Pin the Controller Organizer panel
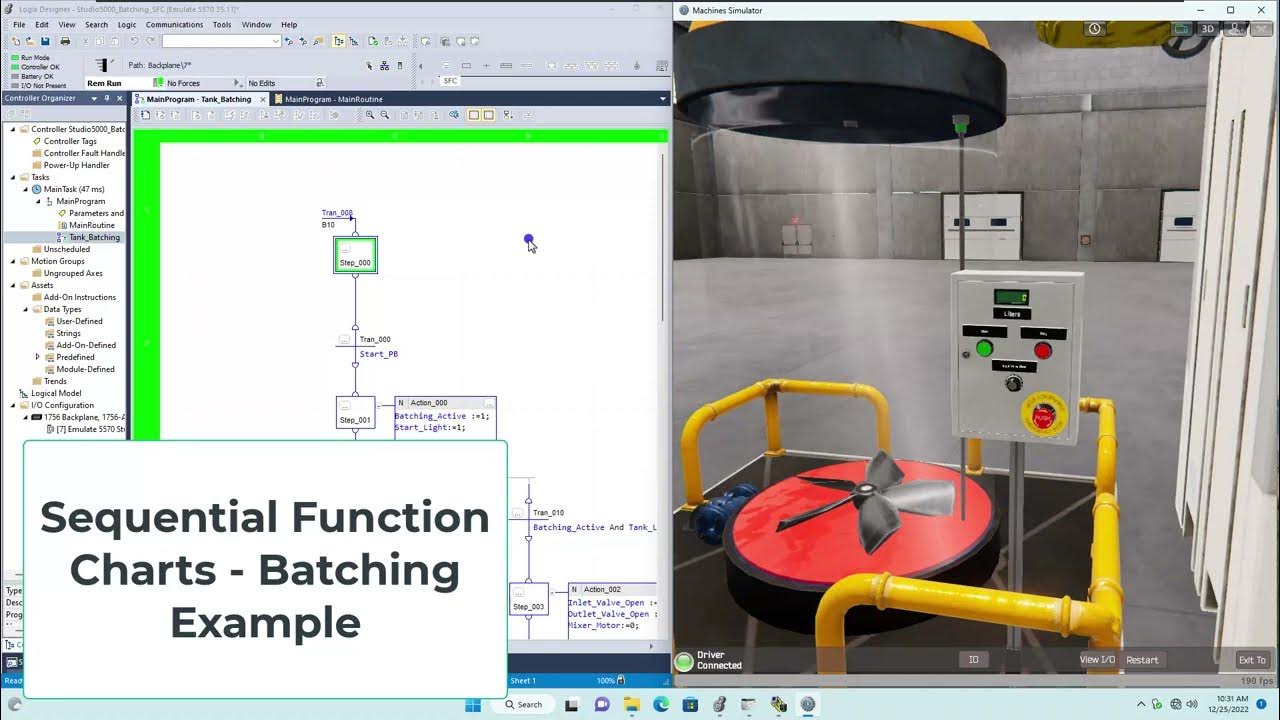 click(107, 98)
